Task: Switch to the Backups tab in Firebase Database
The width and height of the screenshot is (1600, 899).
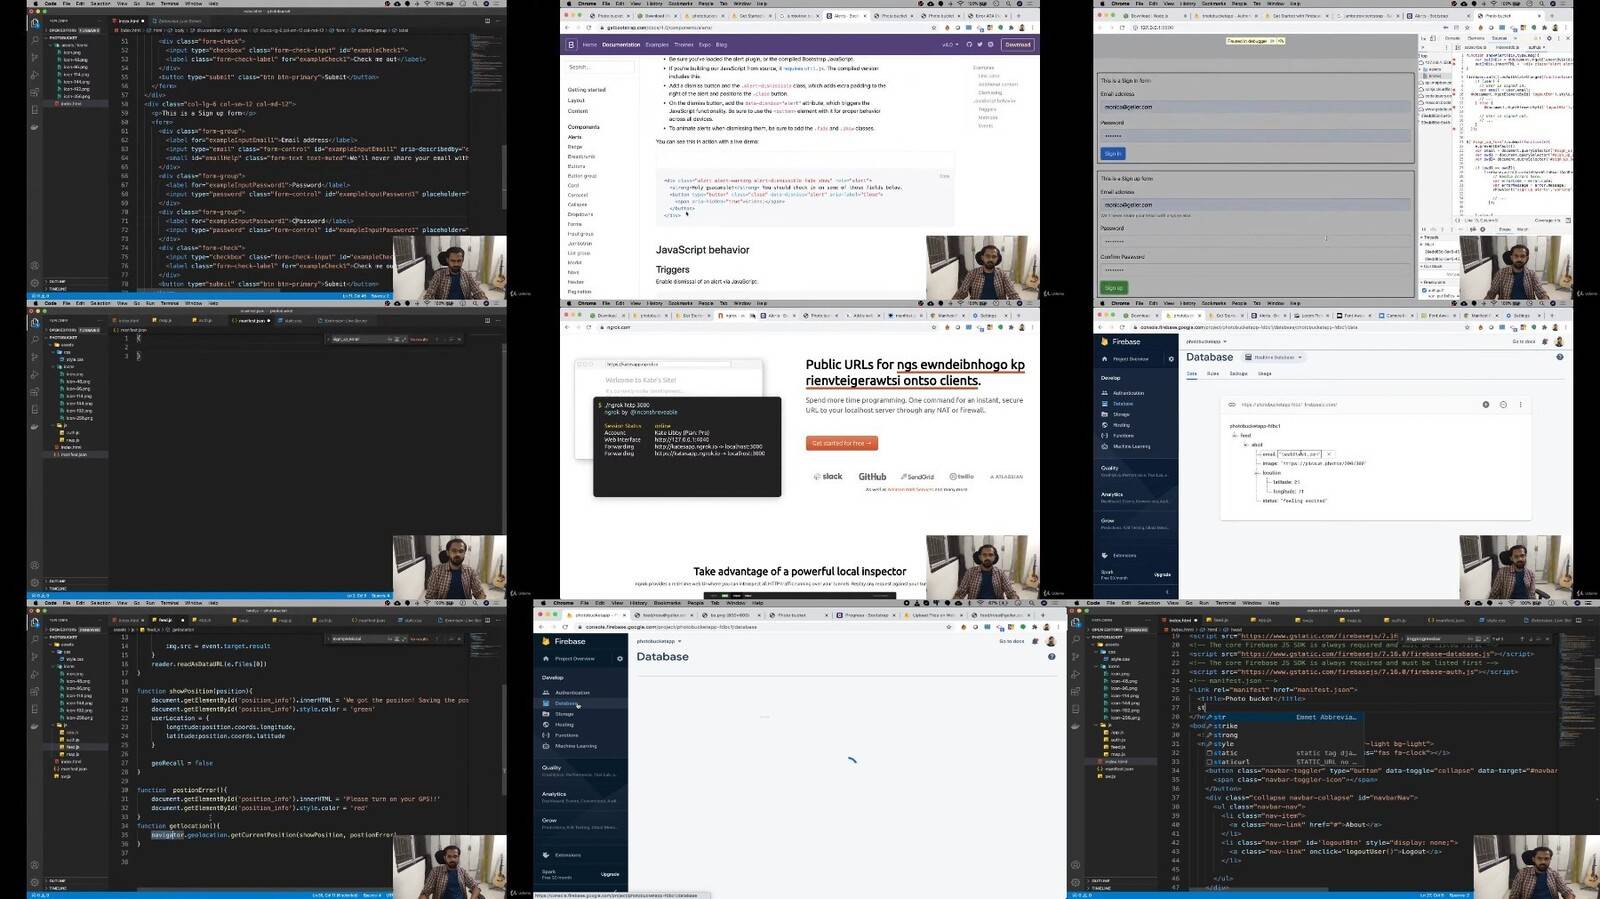Action: tap(1238, 374)
